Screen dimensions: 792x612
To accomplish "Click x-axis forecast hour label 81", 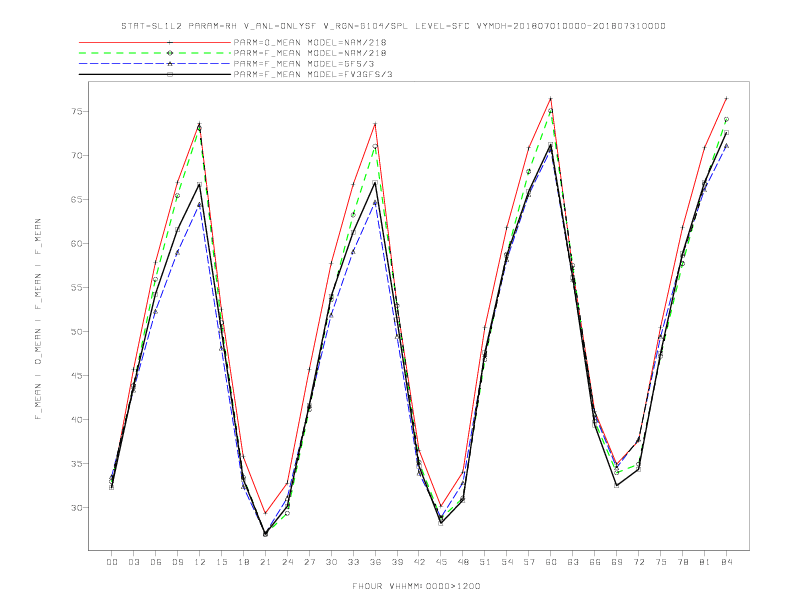I will point(705,562).
